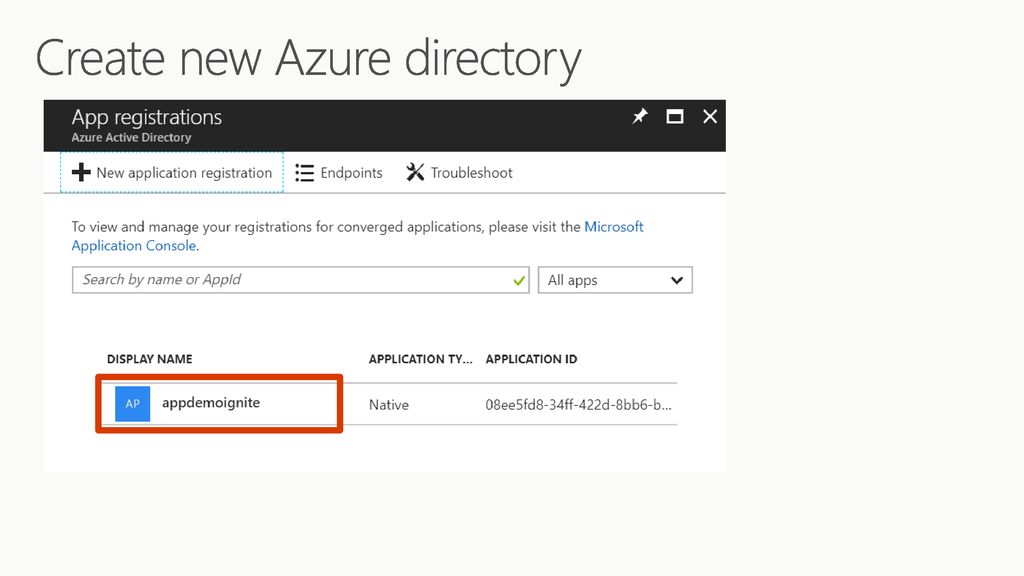Expand the All apps filter dropdown
The image size is (1024, 576).
pyautogui.click(x=615, y=280)
